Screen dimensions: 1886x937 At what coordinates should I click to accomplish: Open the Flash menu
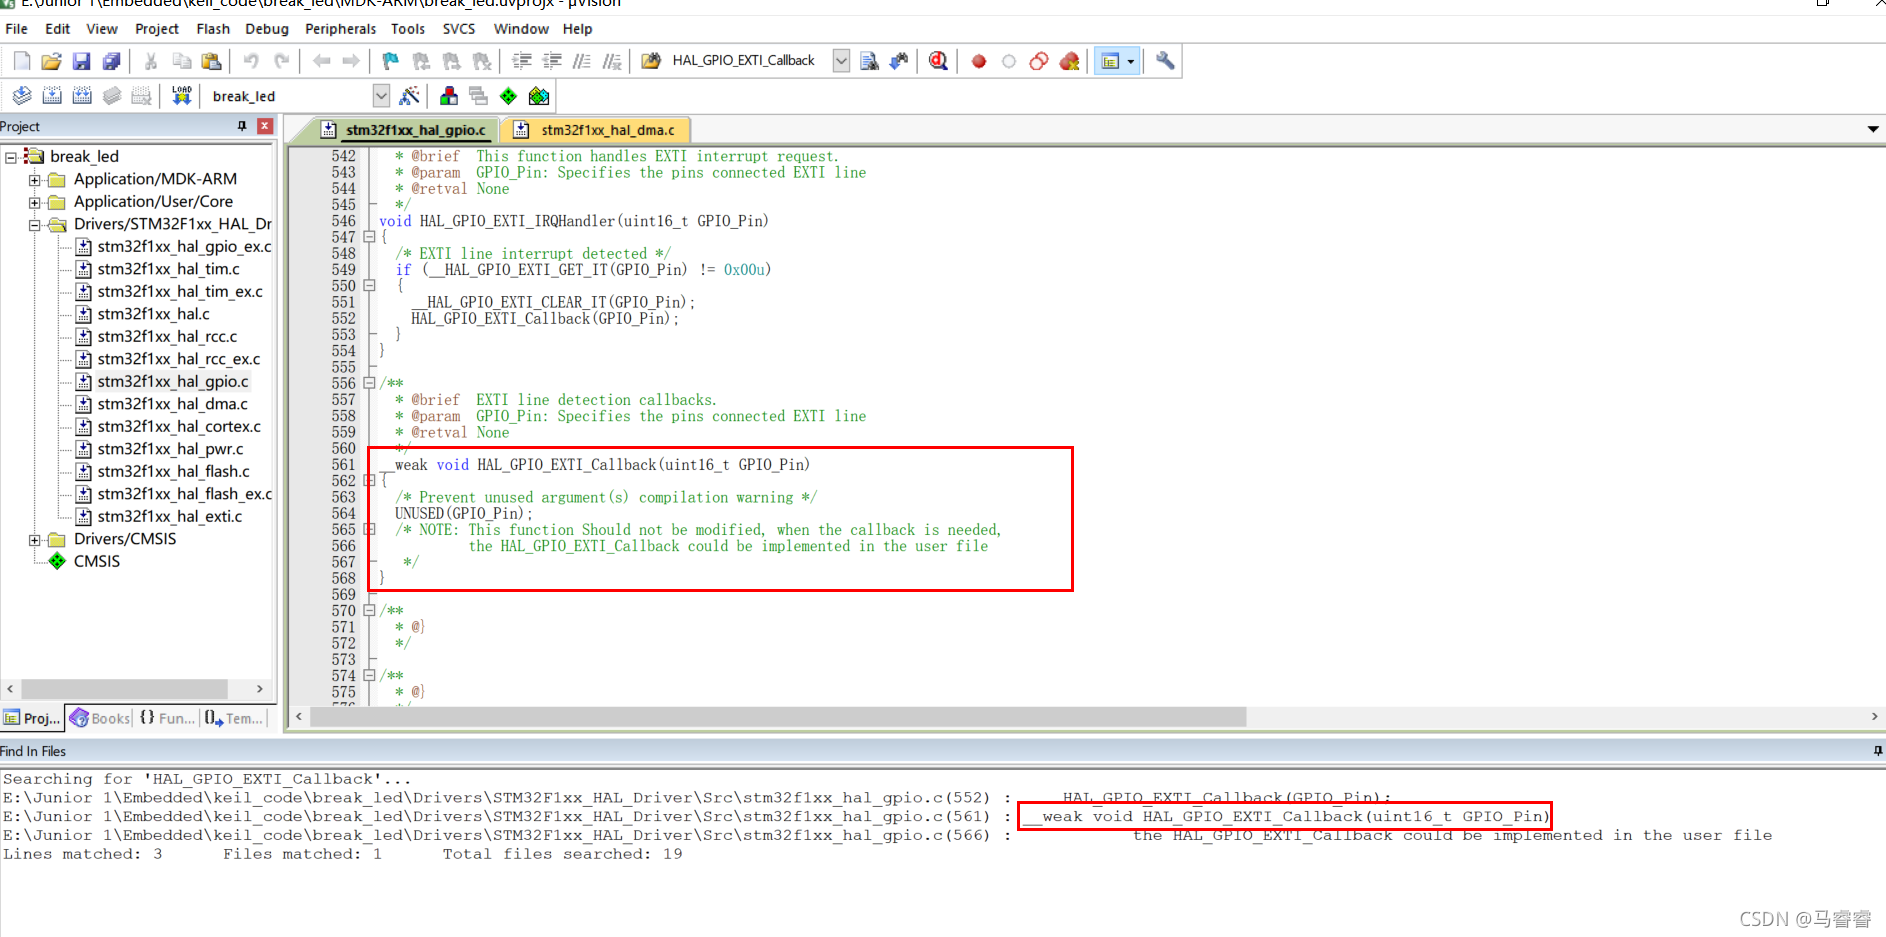tap(213, 29)
